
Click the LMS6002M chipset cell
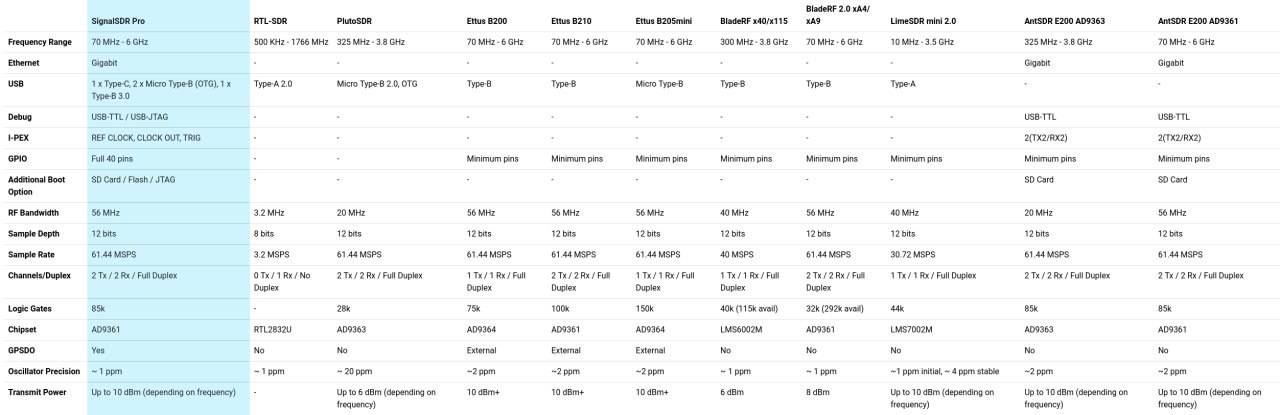coord(741,329)
